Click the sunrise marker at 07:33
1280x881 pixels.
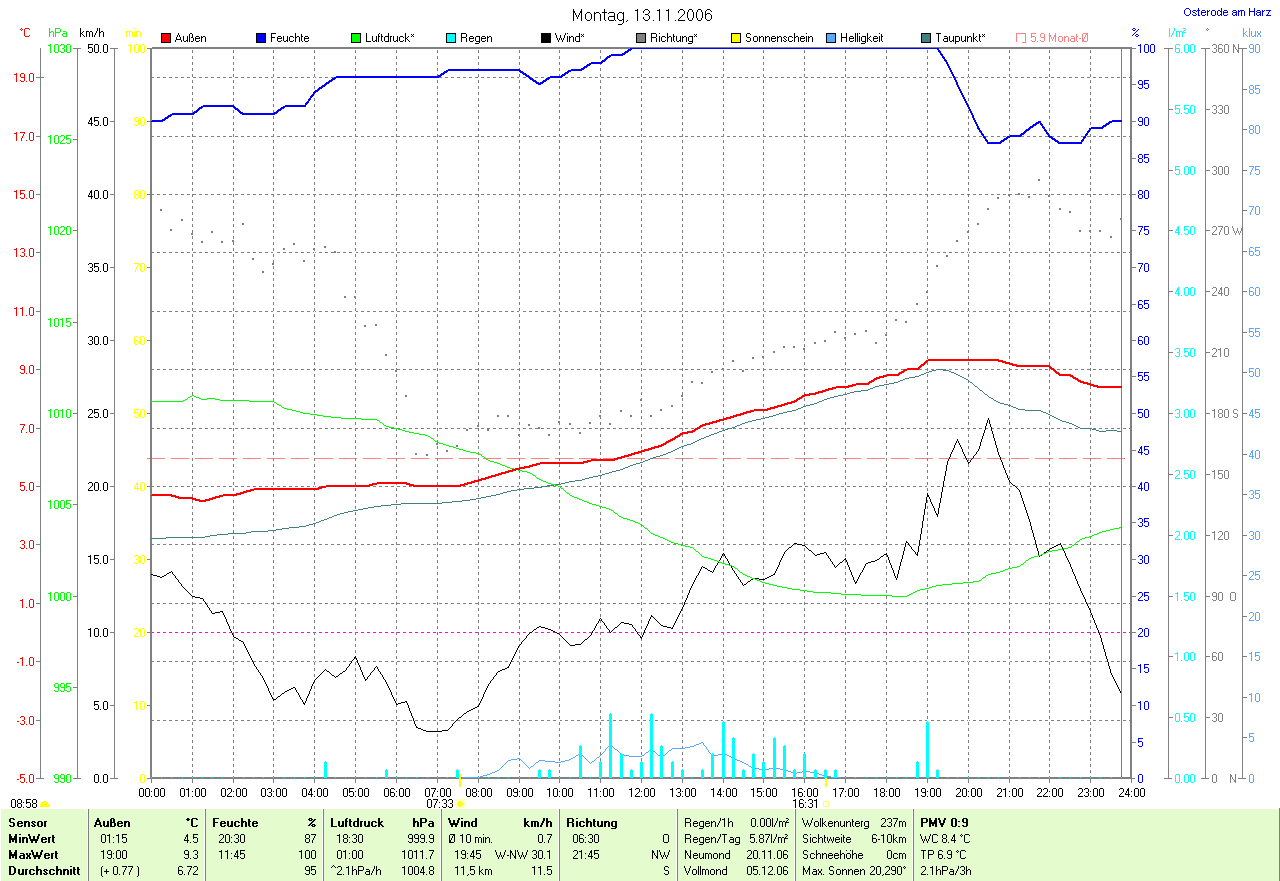460,803
